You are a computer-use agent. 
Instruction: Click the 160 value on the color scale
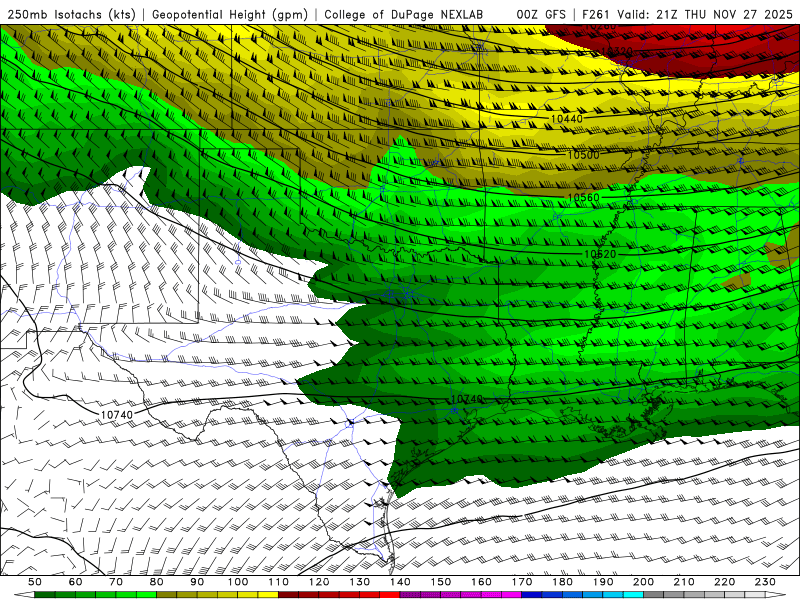[481, 582]
